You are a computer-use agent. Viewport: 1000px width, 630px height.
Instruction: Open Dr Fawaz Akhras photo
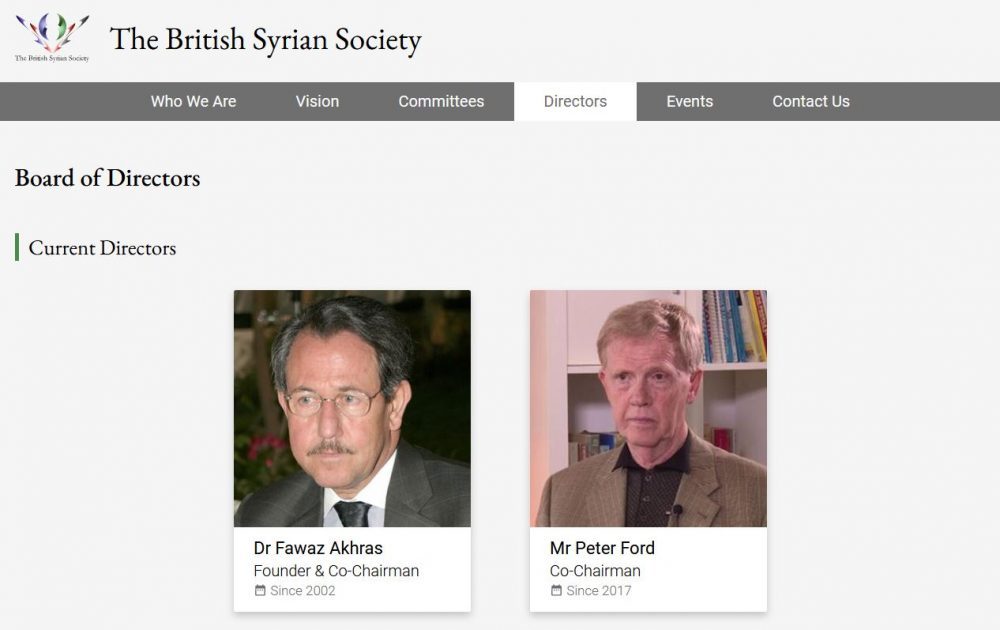click(352, 409)
